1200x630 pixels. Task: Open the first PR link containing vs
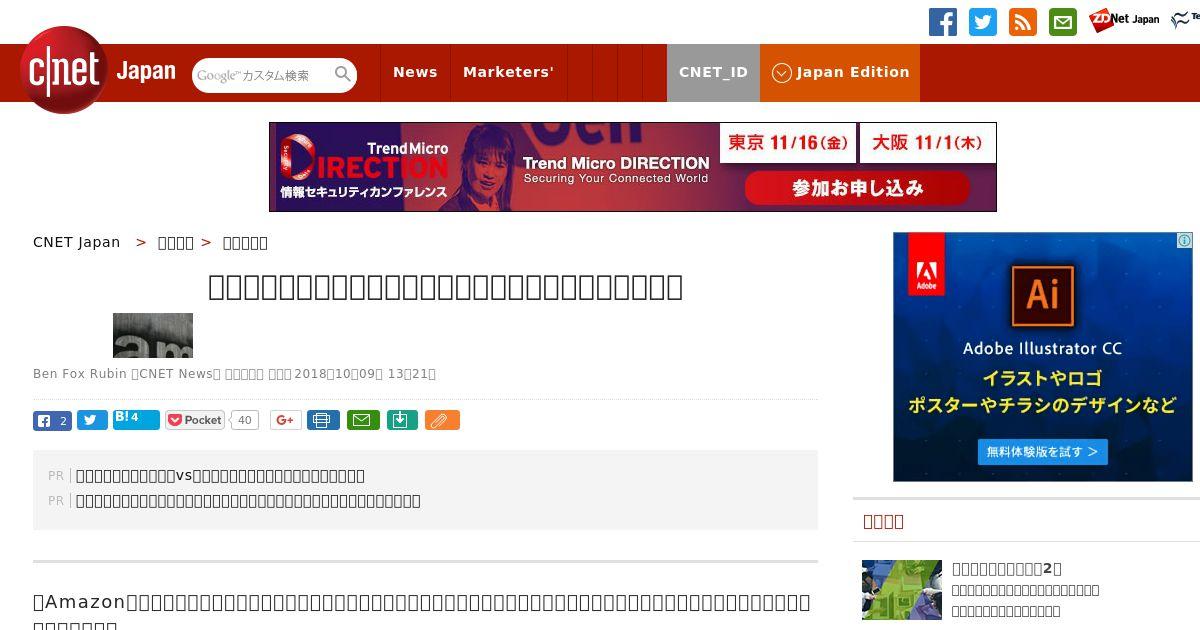[x=220, y=476]
